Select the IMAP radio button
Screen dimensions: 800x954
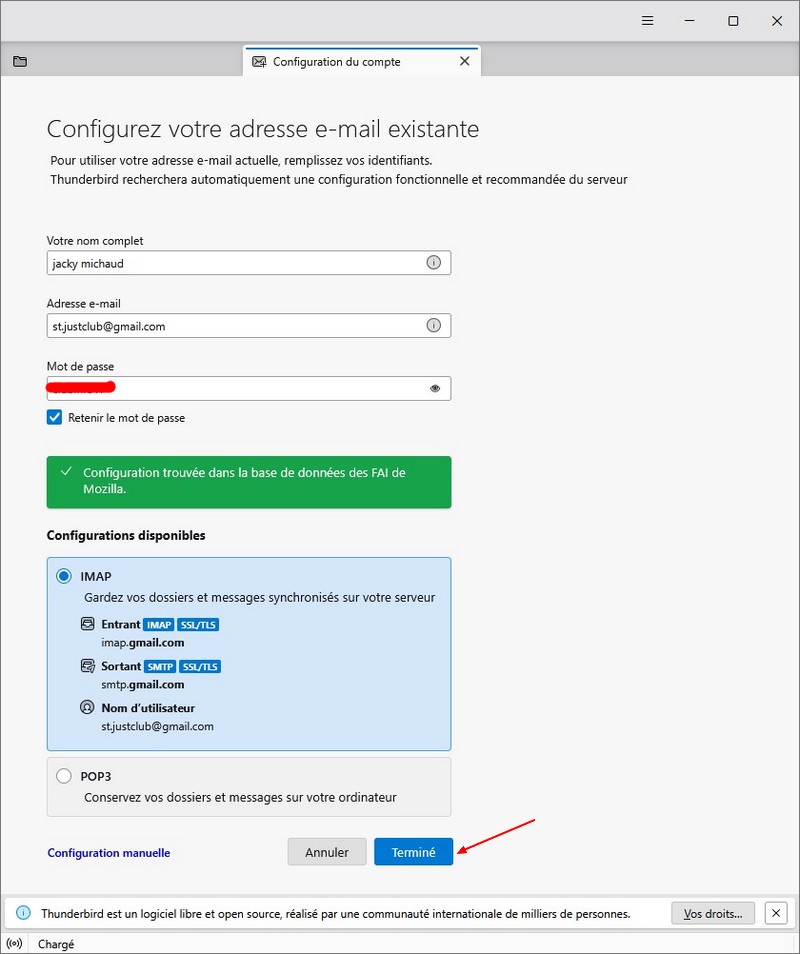coord(64,576)
